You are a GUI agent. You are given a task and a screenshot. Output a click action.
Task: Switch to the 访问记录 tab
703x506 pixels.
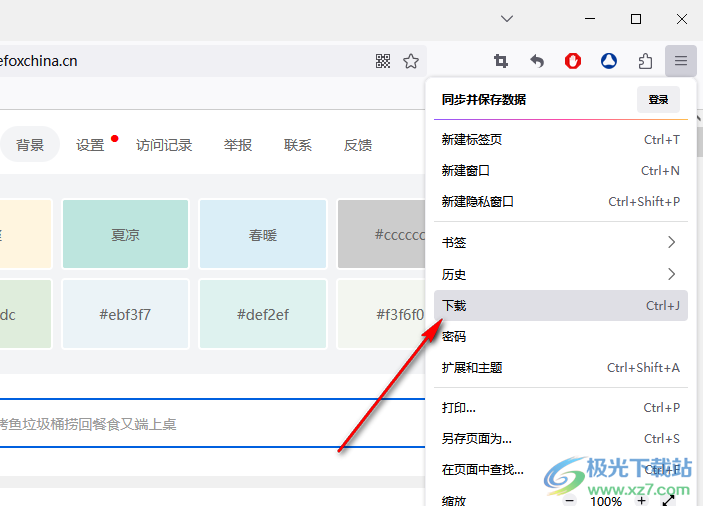pos(164,145)
